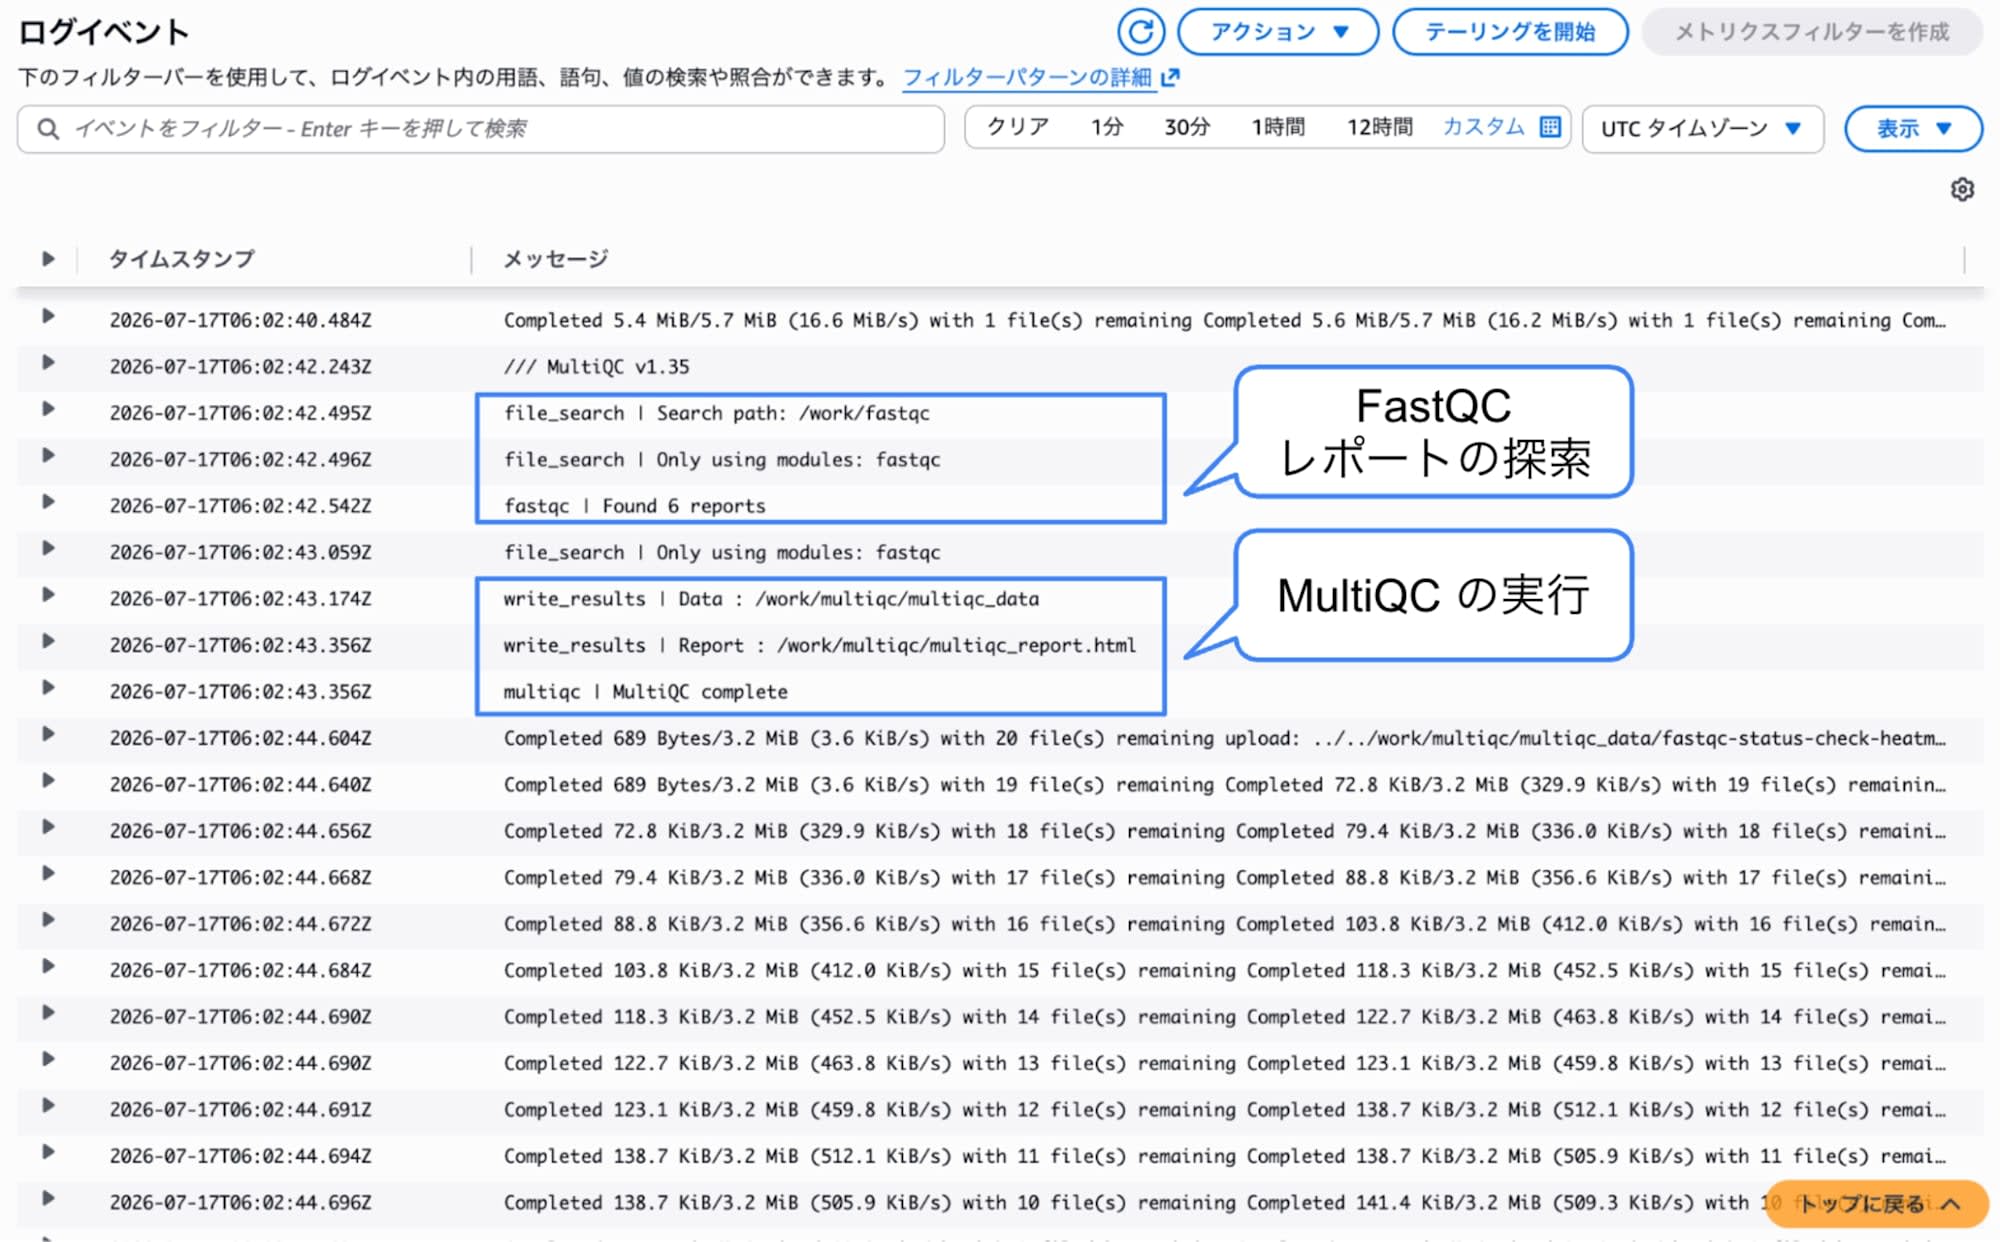Select message 'fastqc | Found 6 reports'
2000x1242 pixels.
tap(634, 506)
